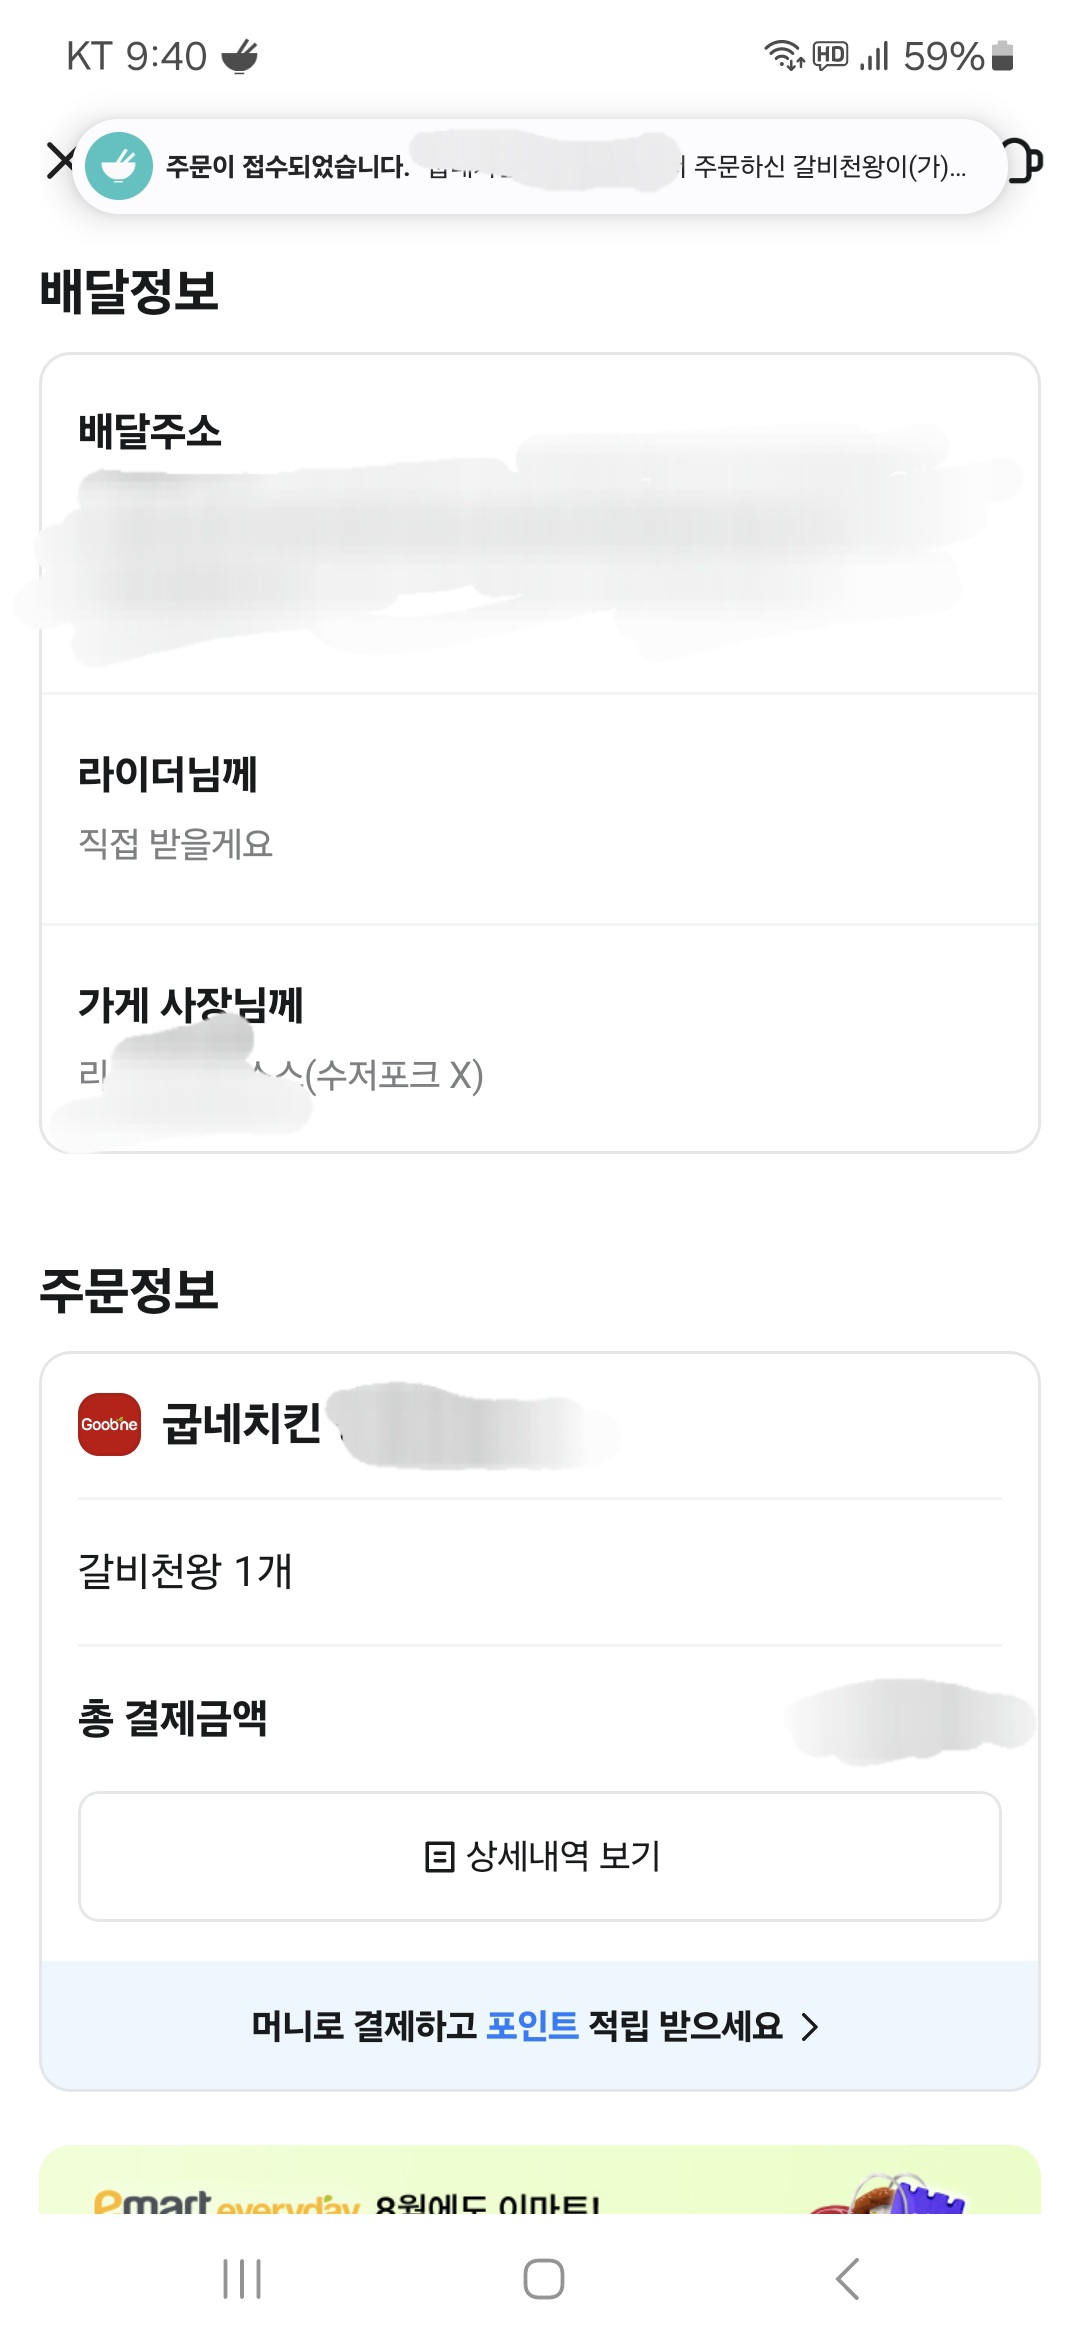
Task: Tap the battery indicator icon
Action: pyautogui.click(x=1002, y=56)
